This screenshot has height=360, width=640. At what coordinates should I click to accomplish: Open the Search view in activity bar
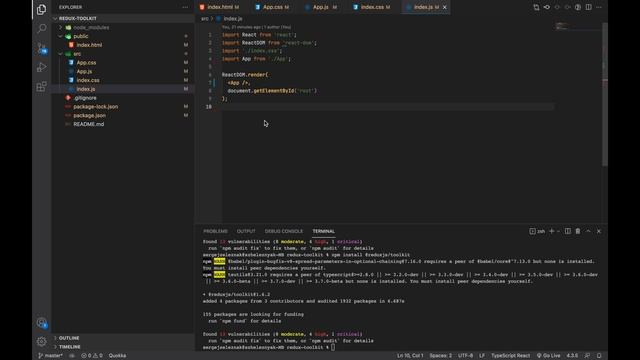(41, 28)
